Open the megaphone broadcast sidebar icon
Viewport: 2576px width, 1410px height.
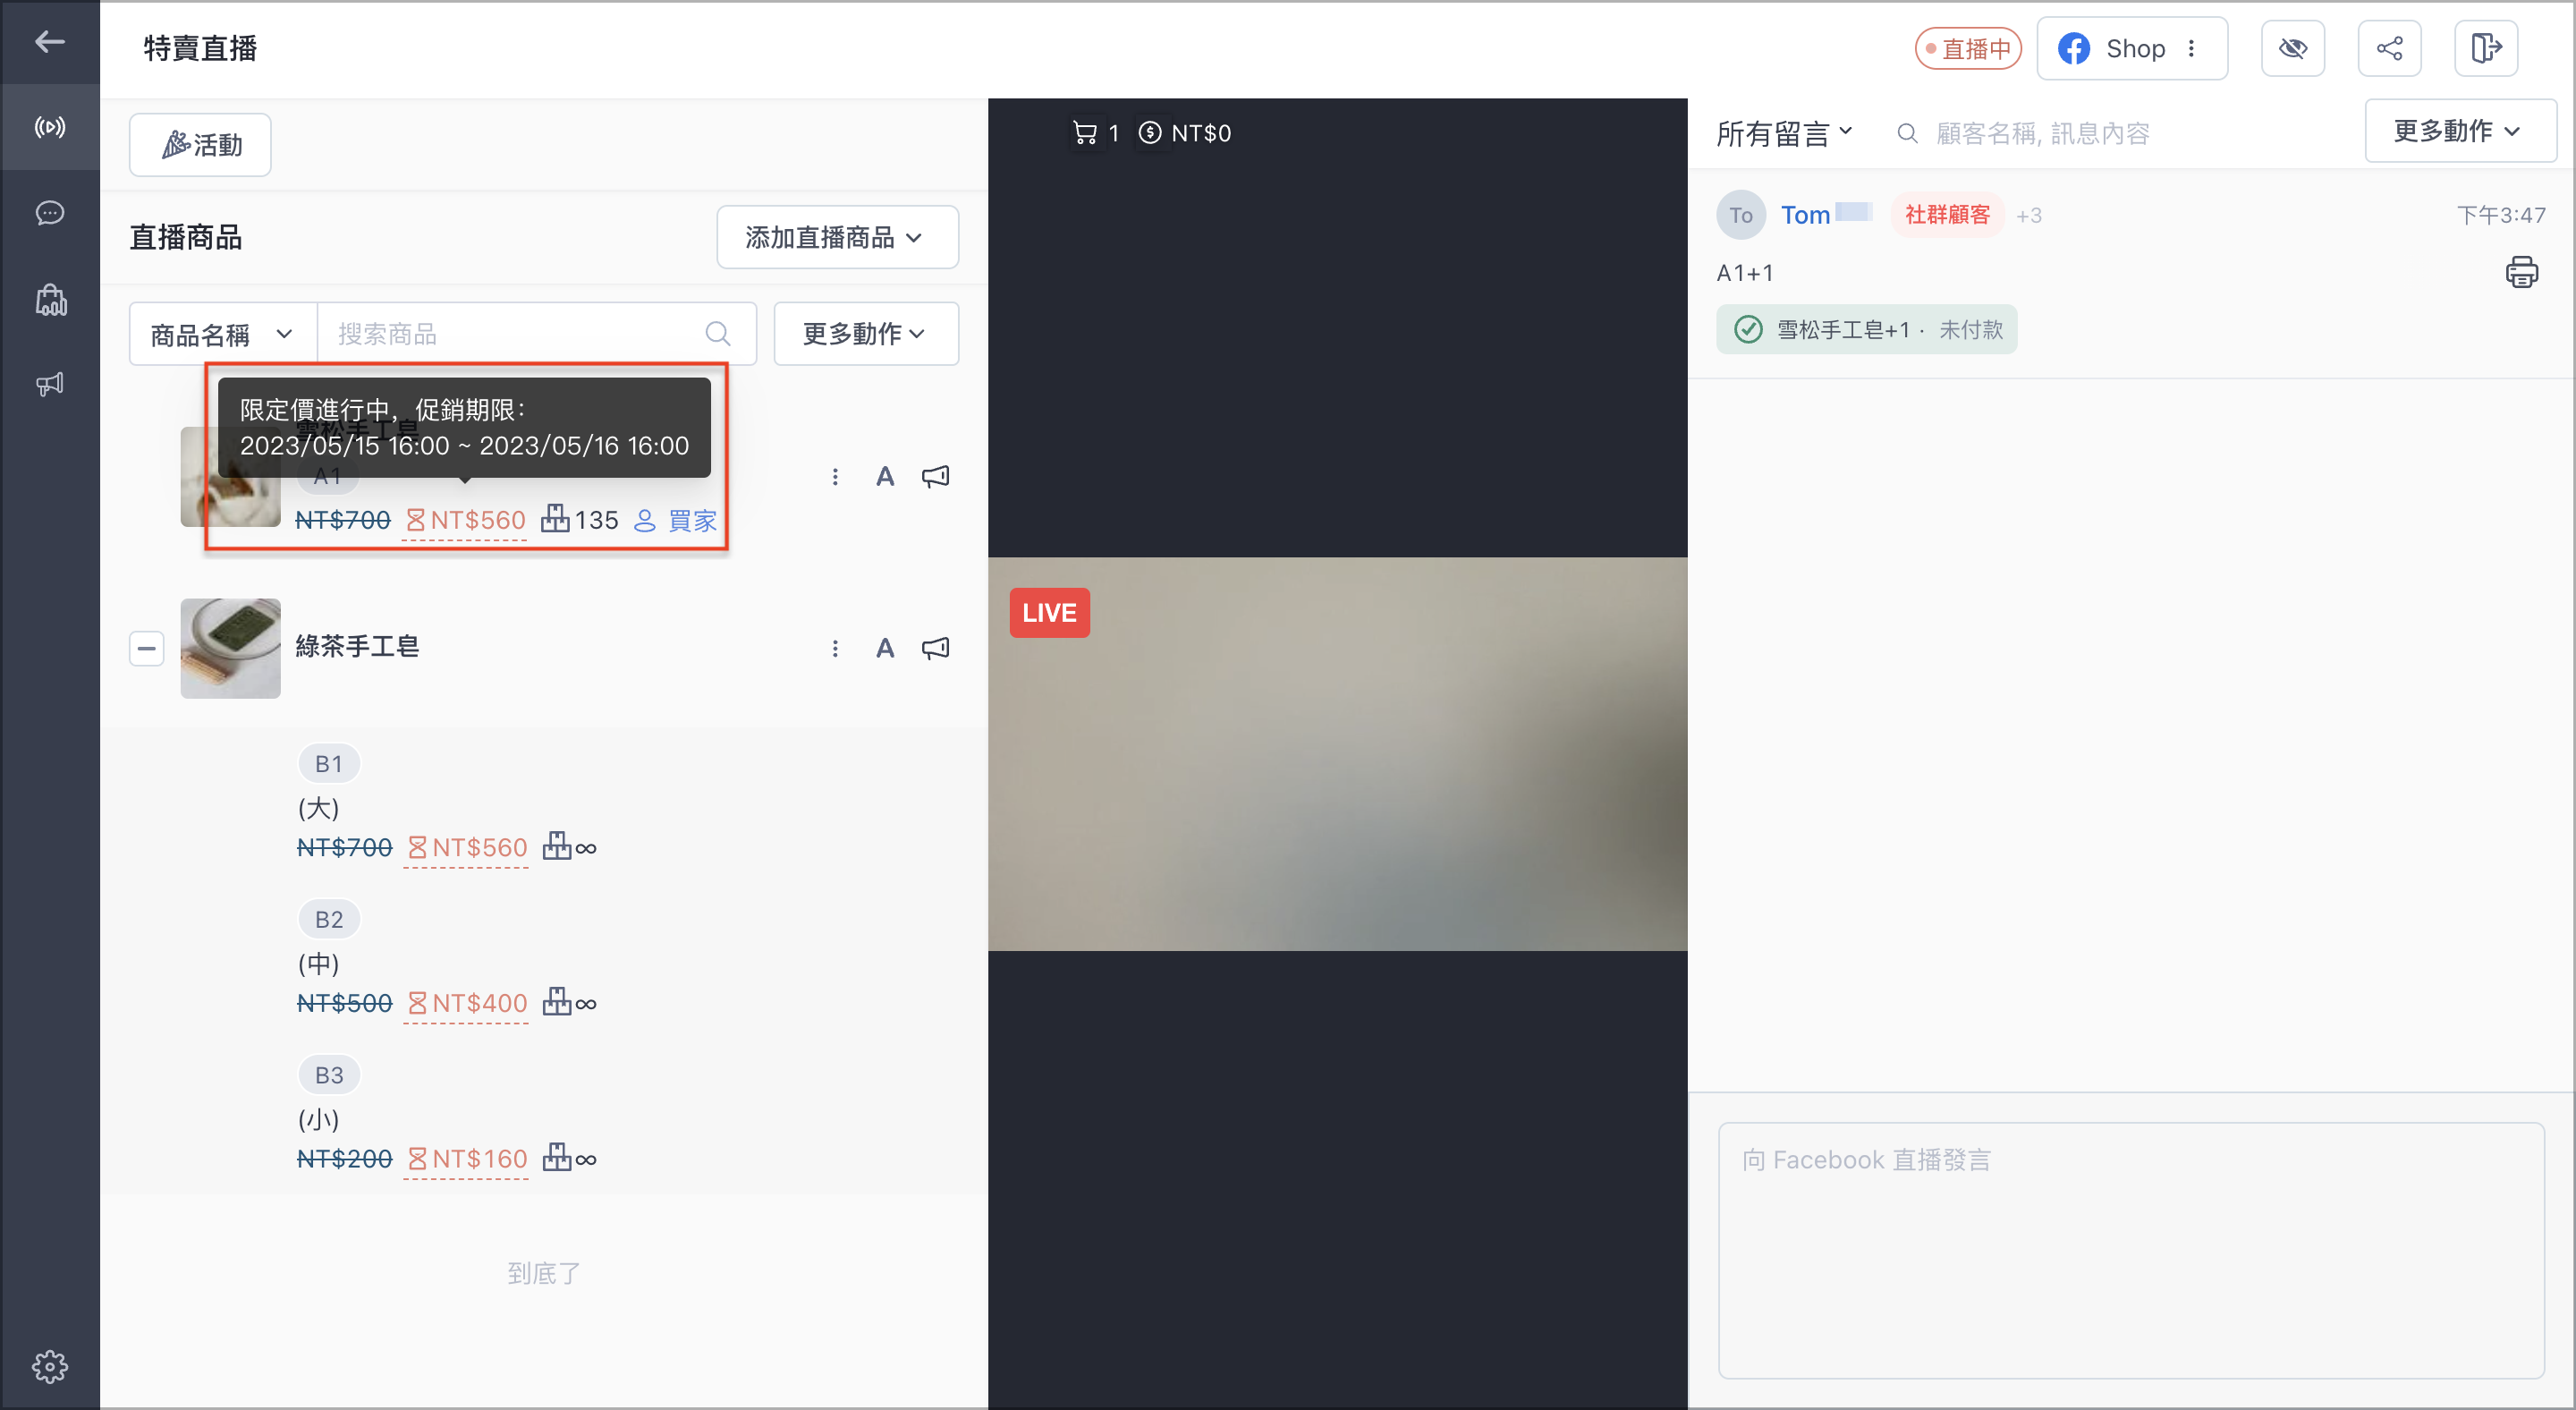pyautogui.click(x=49, y=384)
